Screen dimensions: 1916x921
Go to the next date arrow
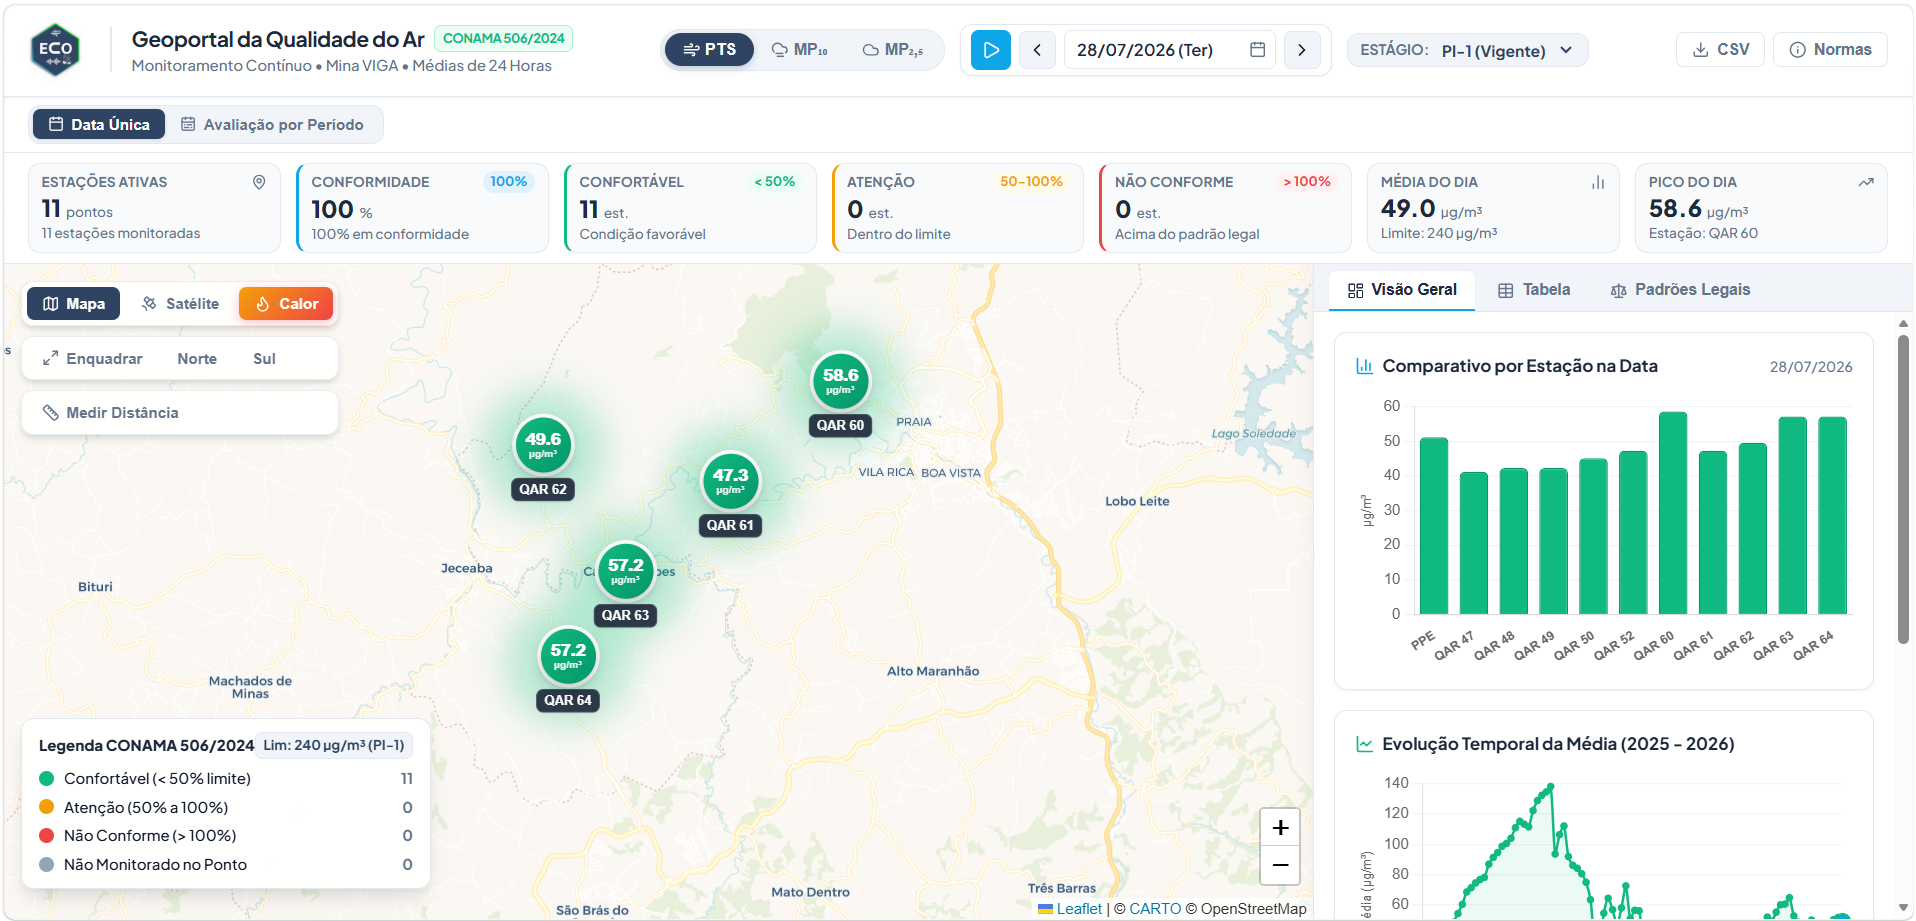tap(1301, 50)
